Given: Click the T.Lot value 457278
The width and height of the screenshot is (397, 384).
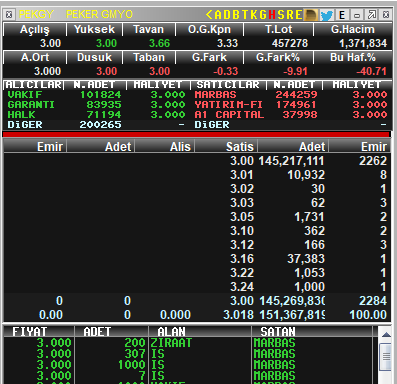Looking at the screenshot, I should (x=290, y=43).
